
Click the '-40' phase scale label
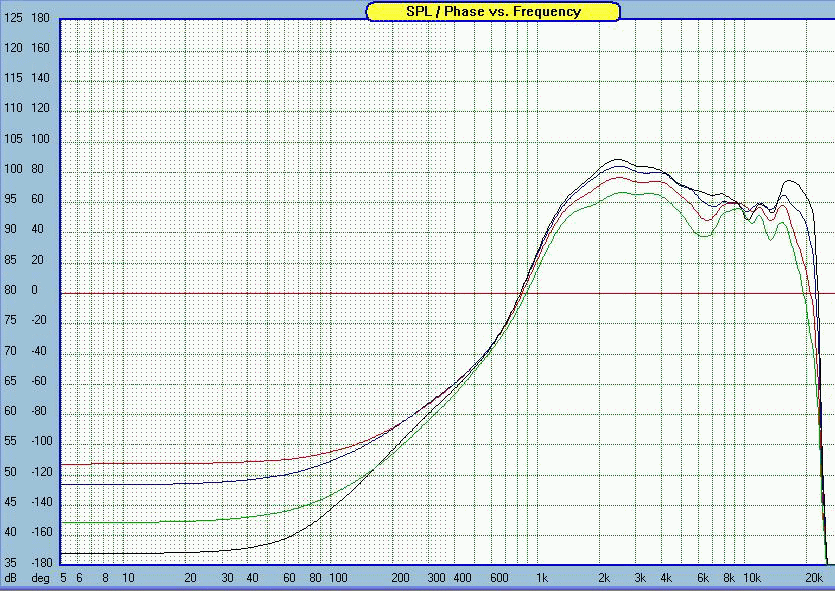pyautogui.click(x=39, y=350)
